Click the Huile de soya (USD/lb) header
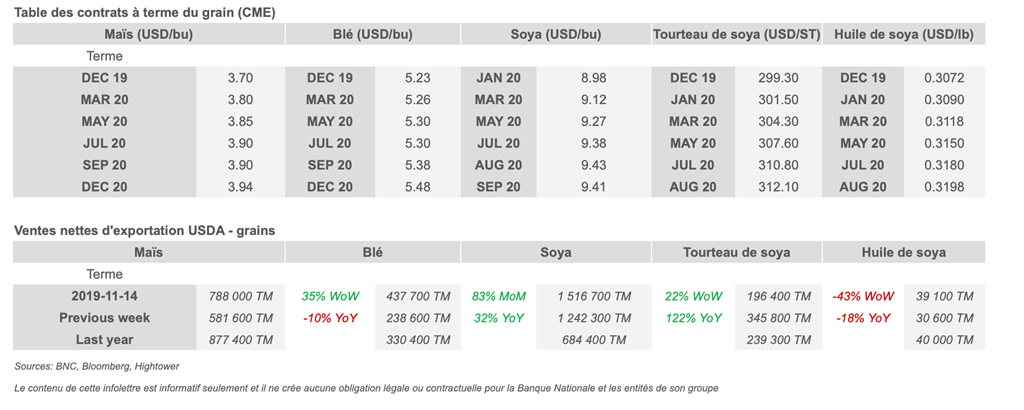Image resolution: width=1024 pixels, height=410 pixels. (x=904, y=34)
